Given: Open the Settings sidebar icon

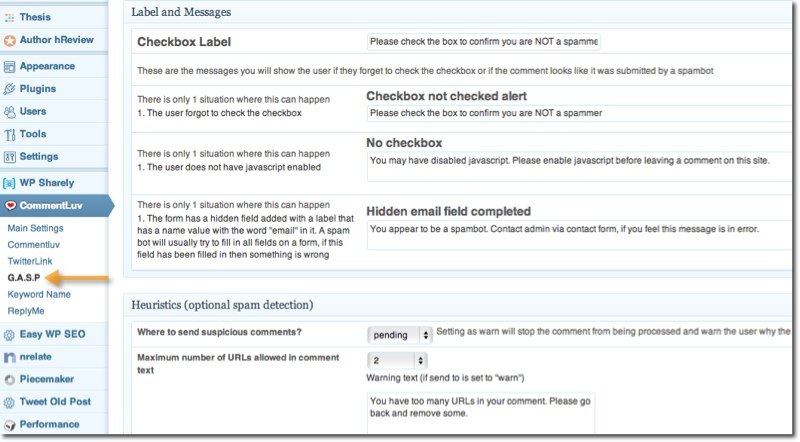Looking at the screenshot, I should click(10, 157).
